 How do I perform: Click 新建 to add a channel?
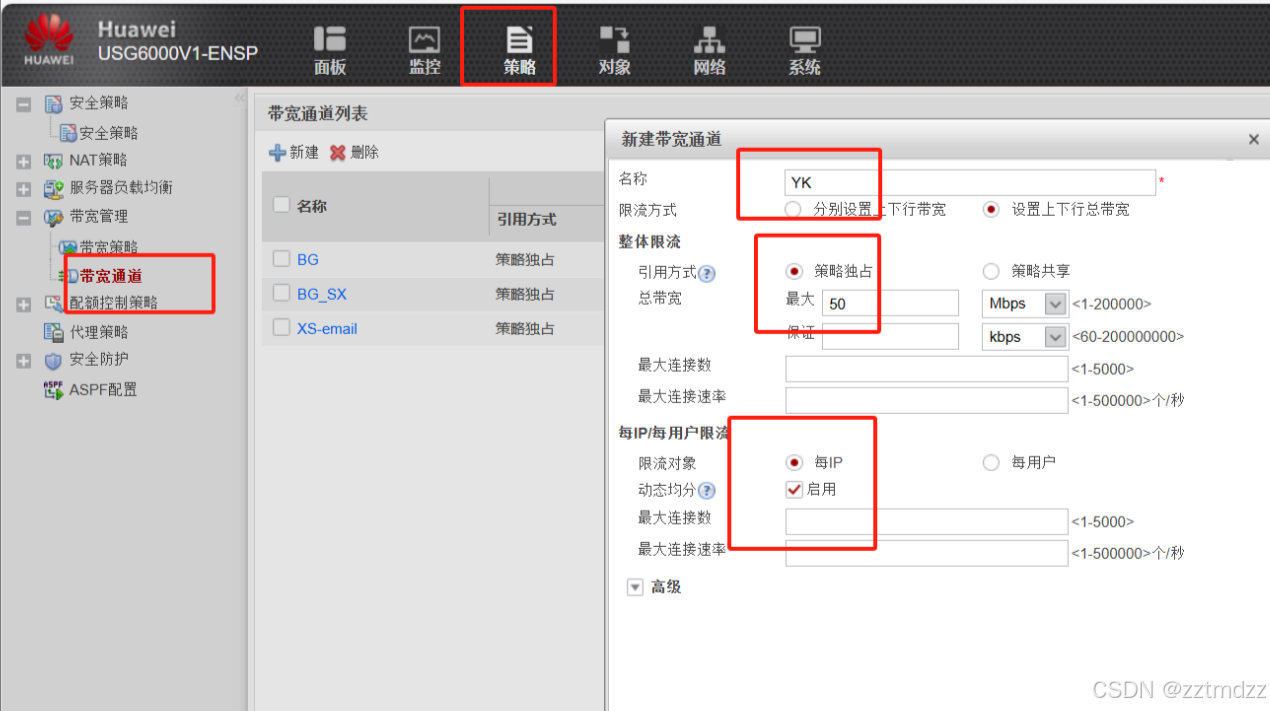click(x=294, y=153)
